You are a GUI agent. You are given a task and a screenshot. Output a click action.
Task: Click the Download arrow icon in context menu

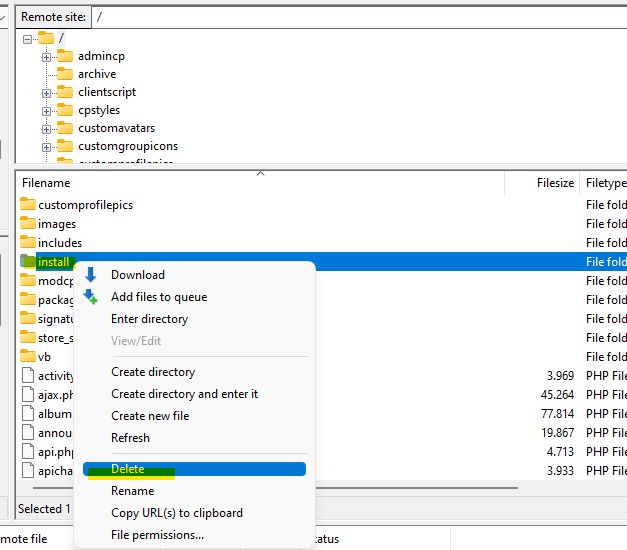91,275
